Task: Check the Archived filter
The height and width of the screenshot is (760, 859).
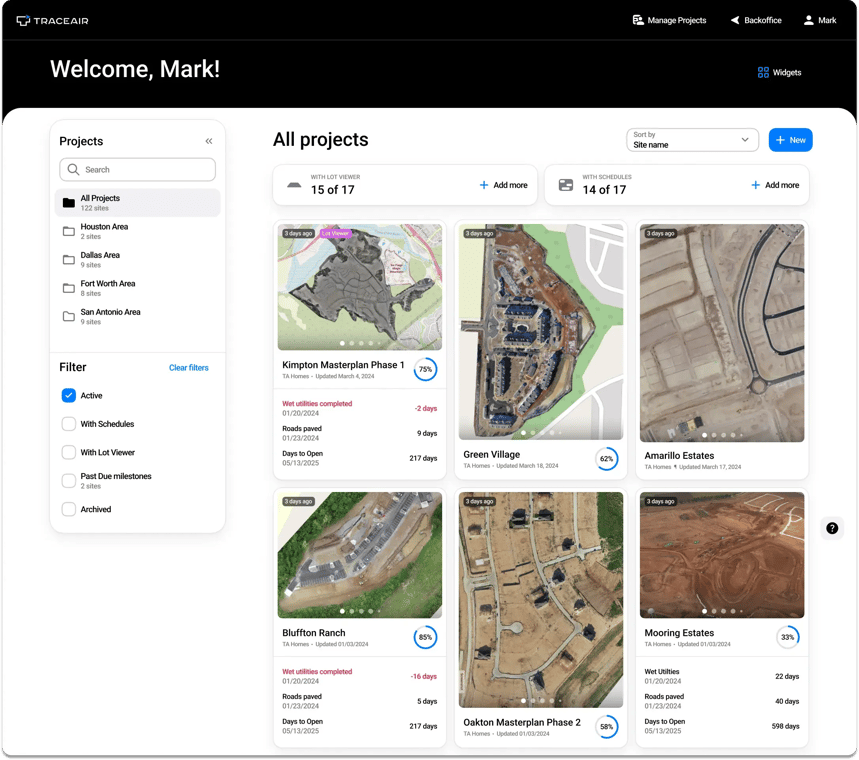Action: (67, 509)
